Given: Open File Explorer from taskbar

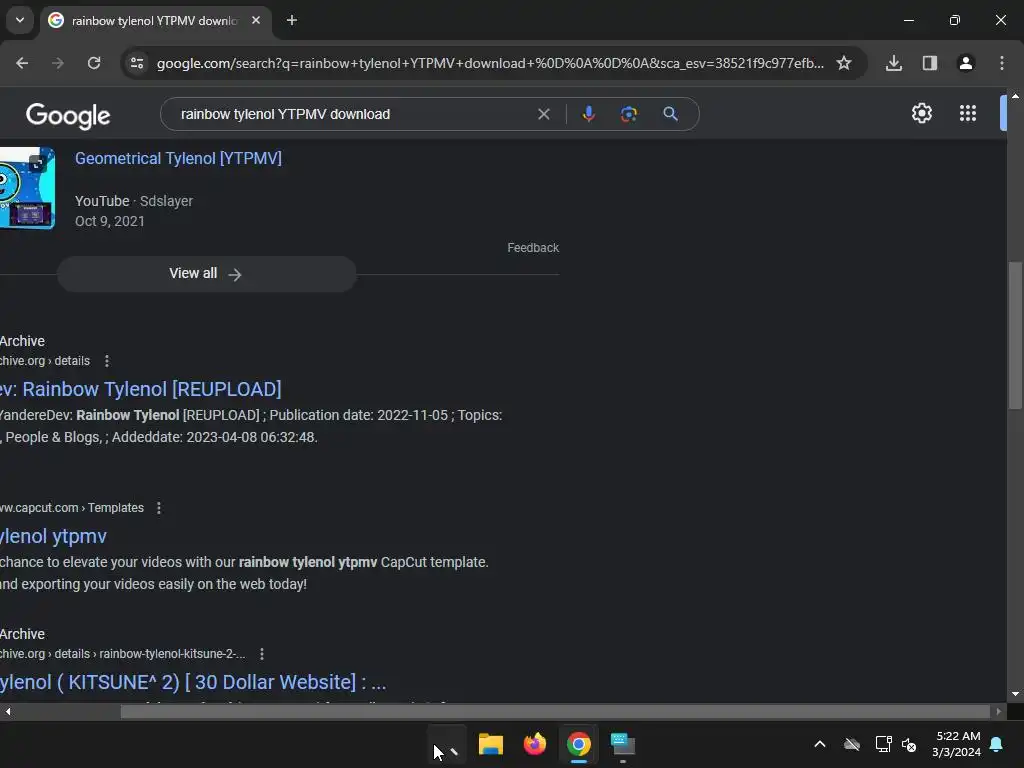Looking at the screenshot, I should click(490, 744).
